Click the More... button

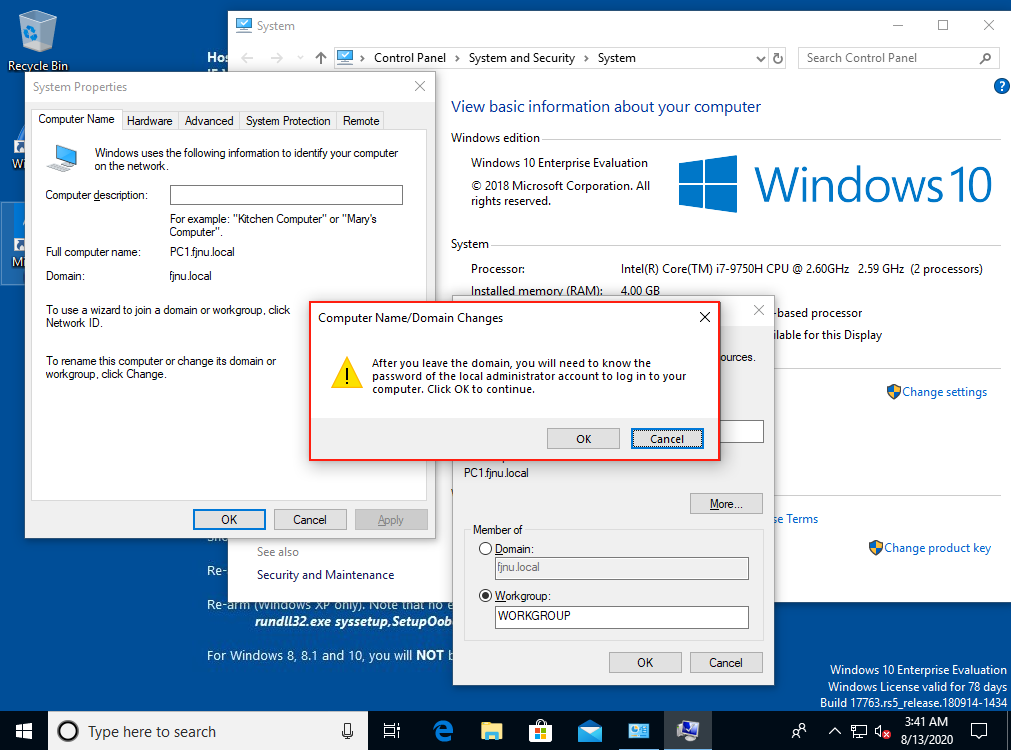click(726, 504)
